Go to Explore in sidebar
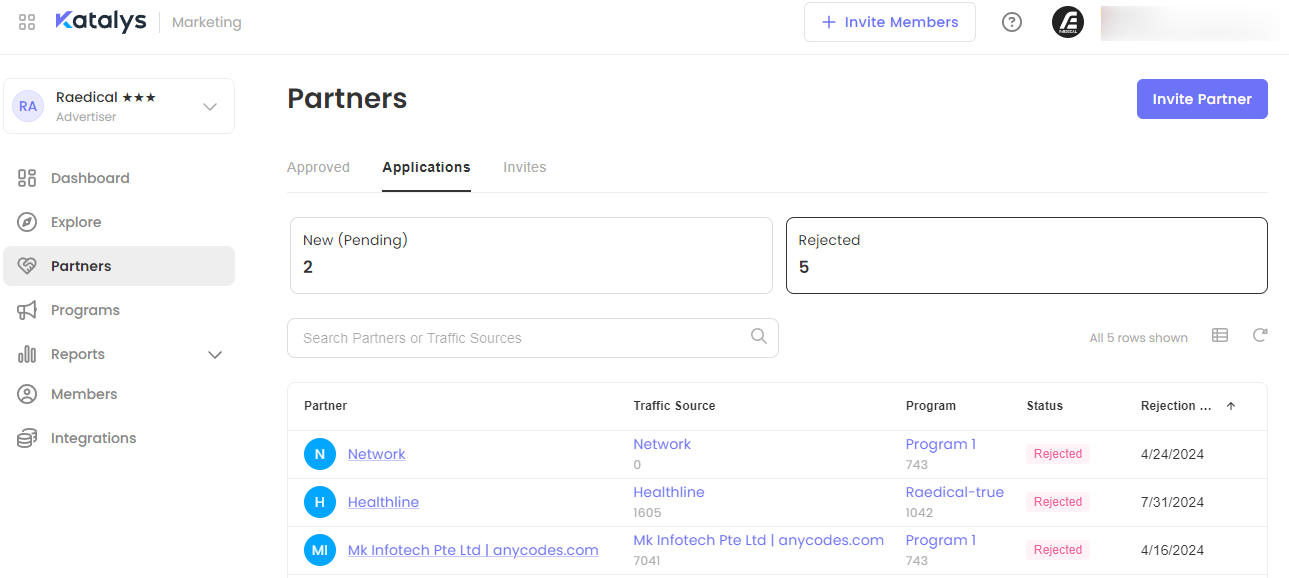 click(76, 222)
